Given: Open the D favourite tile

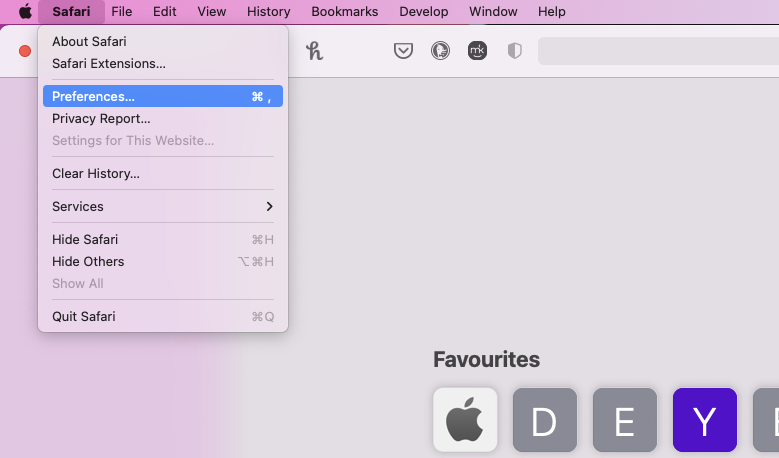Looking at the screenshot, I should click(x=545, y=420).
